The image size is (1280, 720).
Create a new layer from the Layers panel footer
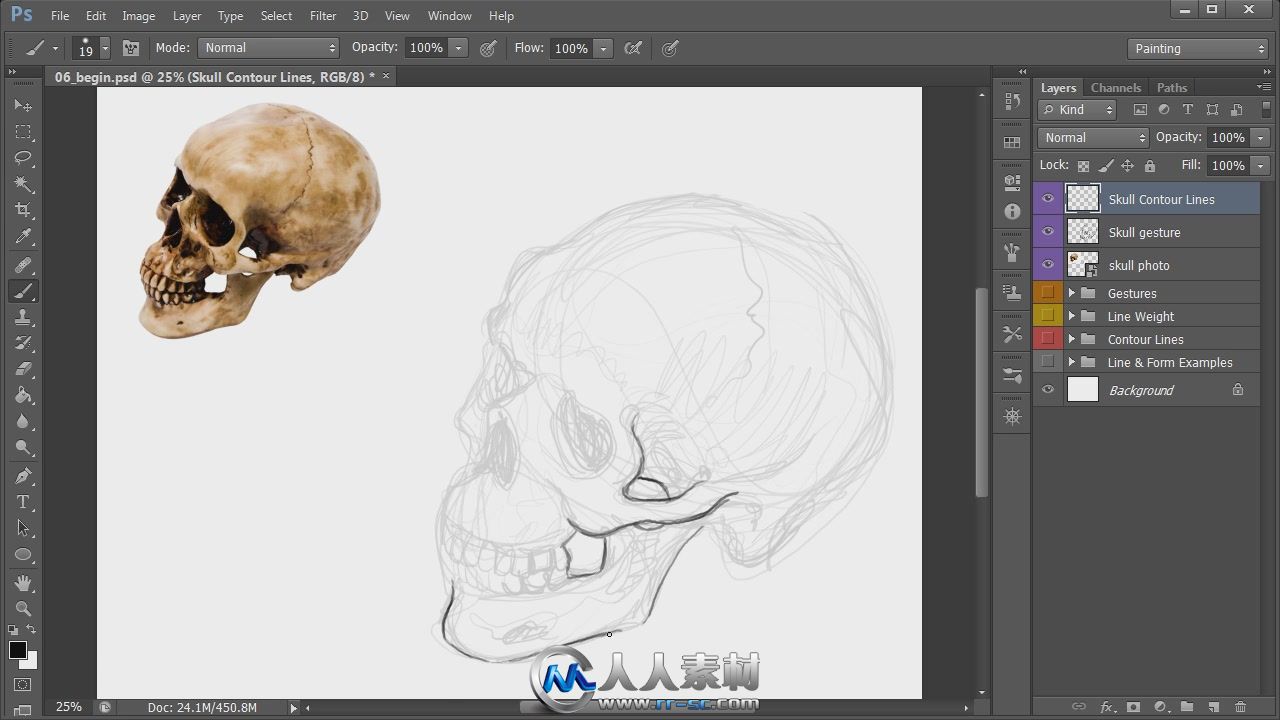click(x=1213, y=707)
